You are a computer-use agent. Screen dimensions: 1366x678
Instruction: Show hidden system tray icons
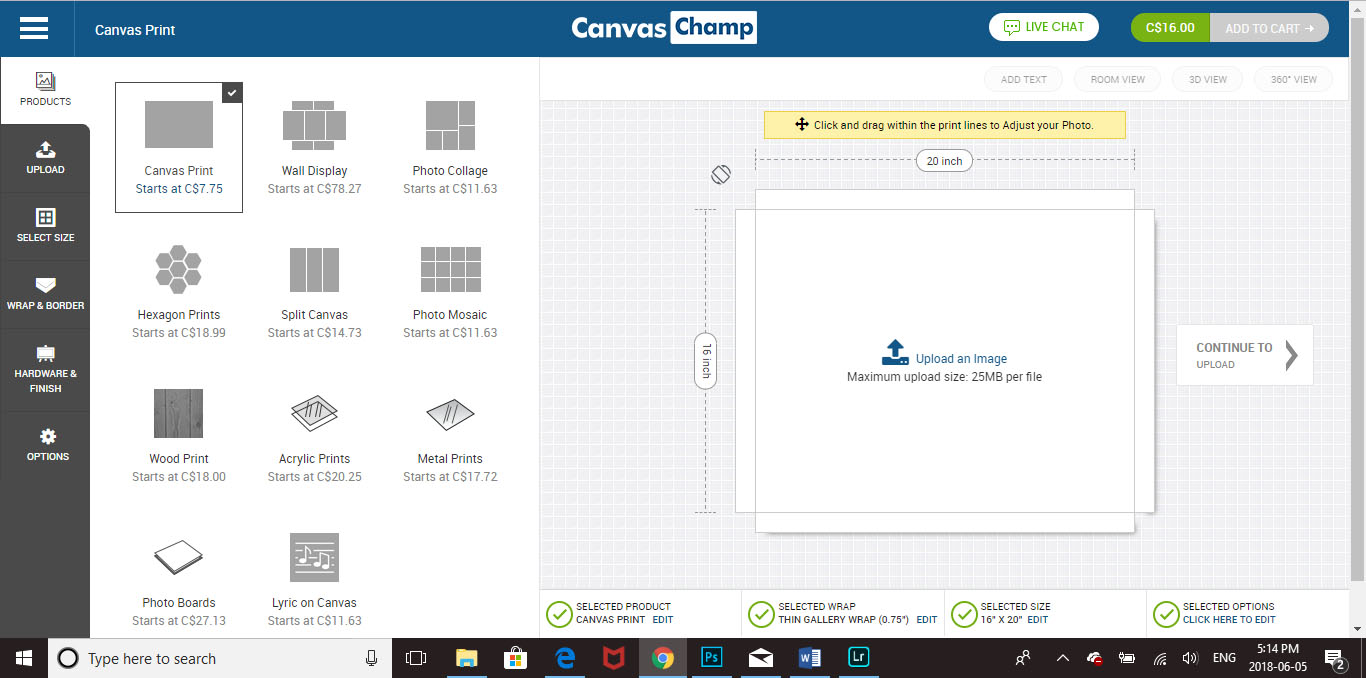(1062, 658)
